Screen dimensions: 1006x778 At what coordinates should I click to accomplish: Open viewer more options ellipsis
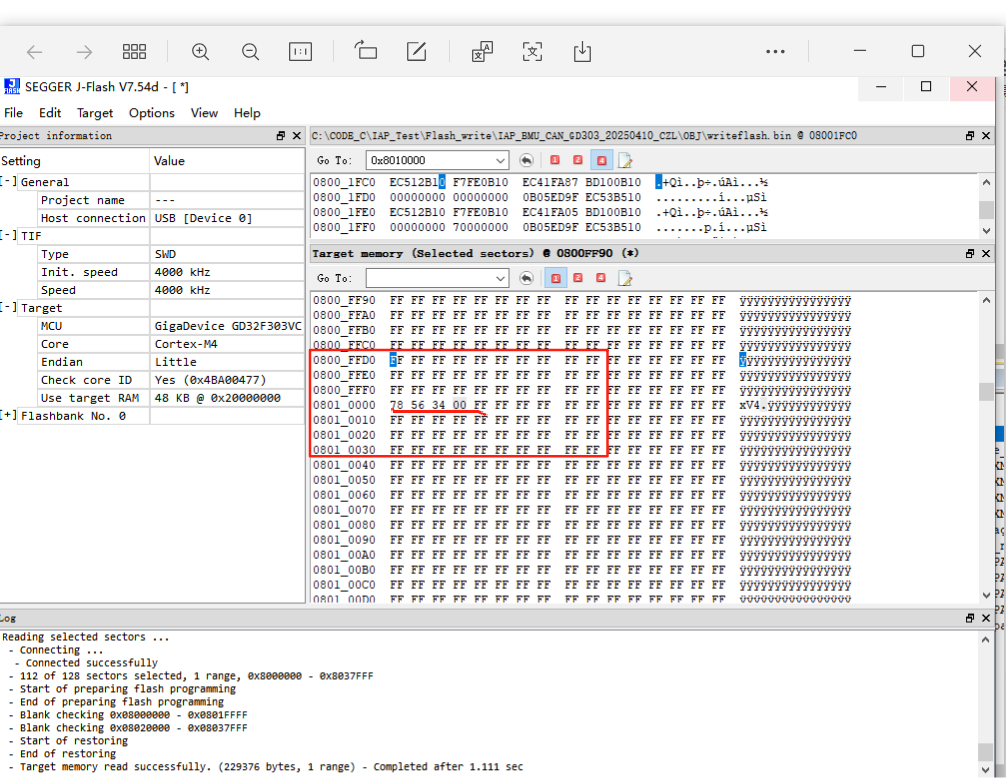pos(775,51)
